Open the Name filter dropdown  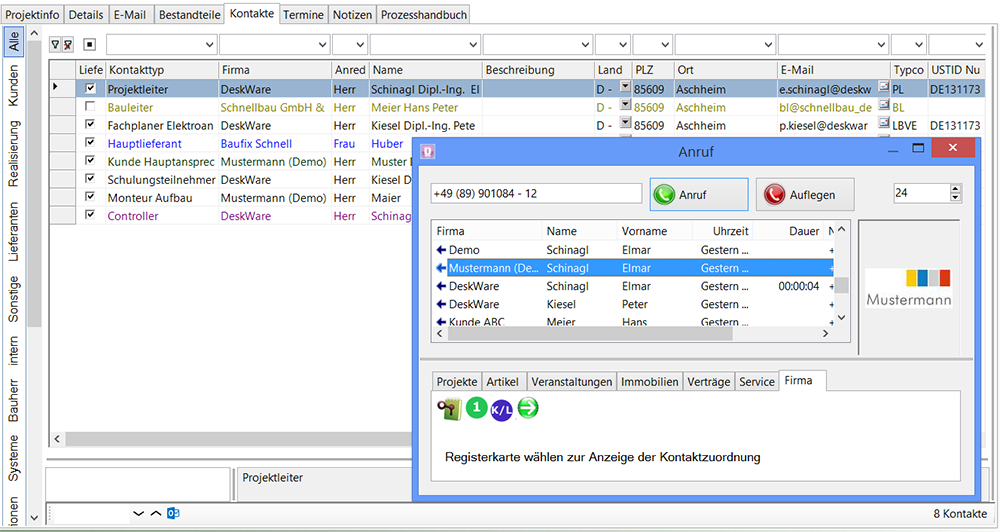(x=473, y=45)
